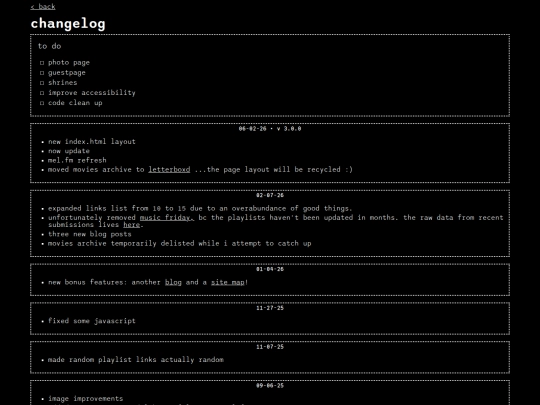
Task: Check the 'shrines' to-do box
Action: coord(42,83)
